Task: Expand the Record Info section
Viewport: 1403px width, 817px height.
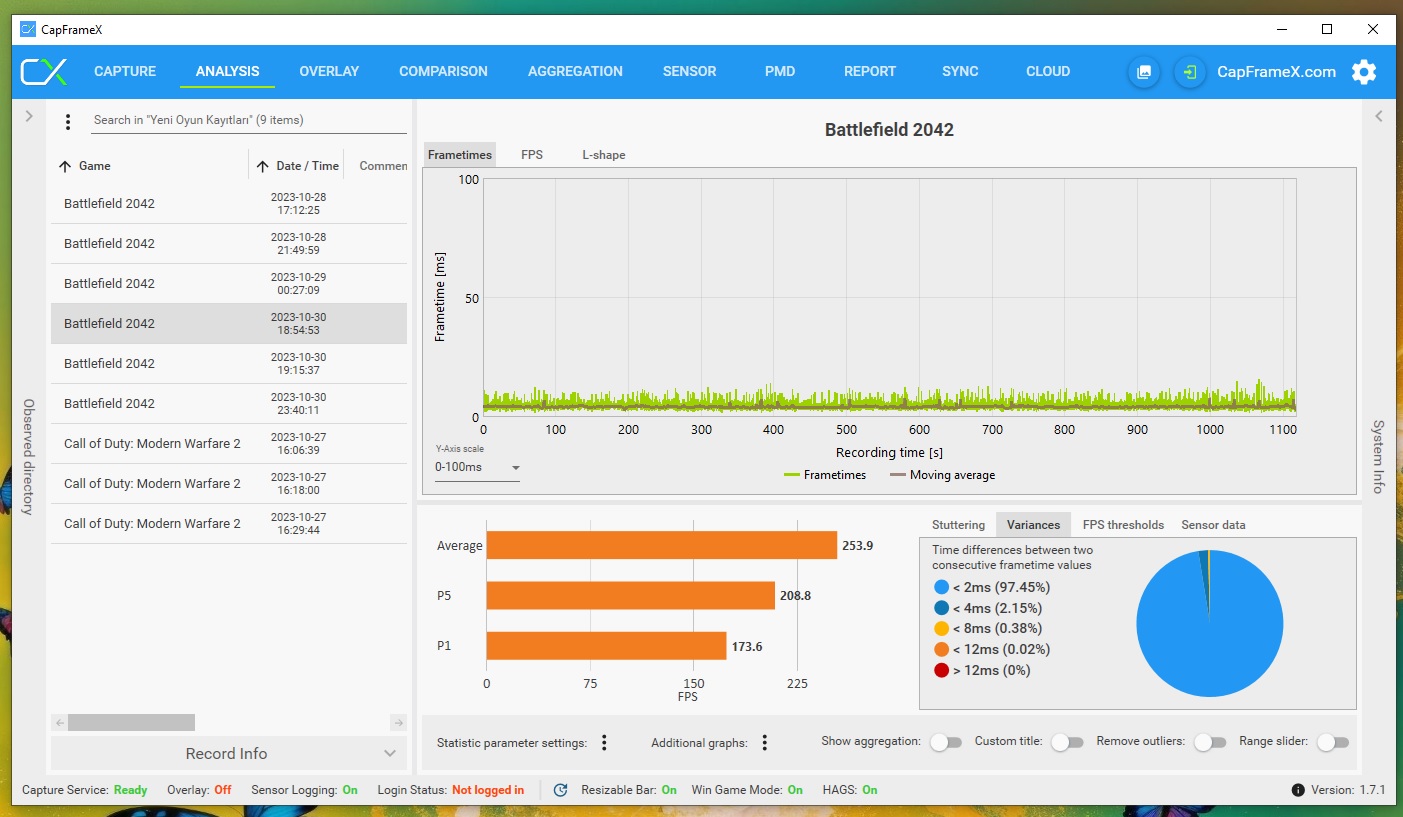Action: tap(229, 754)
